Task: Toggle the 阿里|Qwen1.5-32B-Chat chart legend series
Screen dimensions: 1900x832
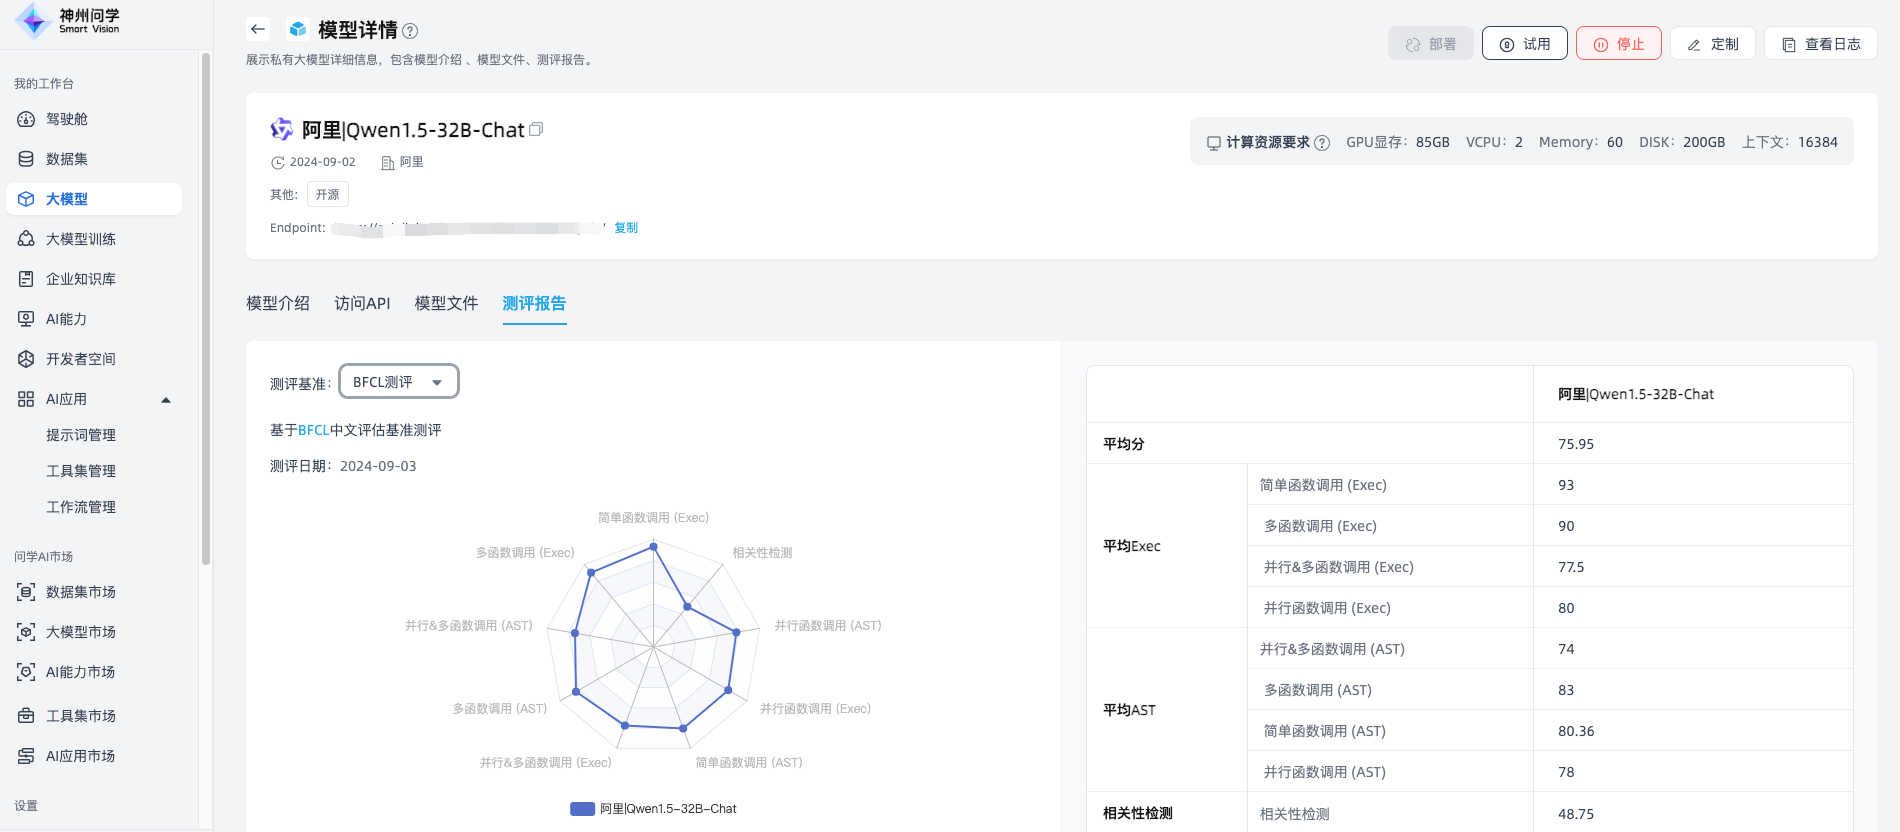Action: [x=654, y=809]
